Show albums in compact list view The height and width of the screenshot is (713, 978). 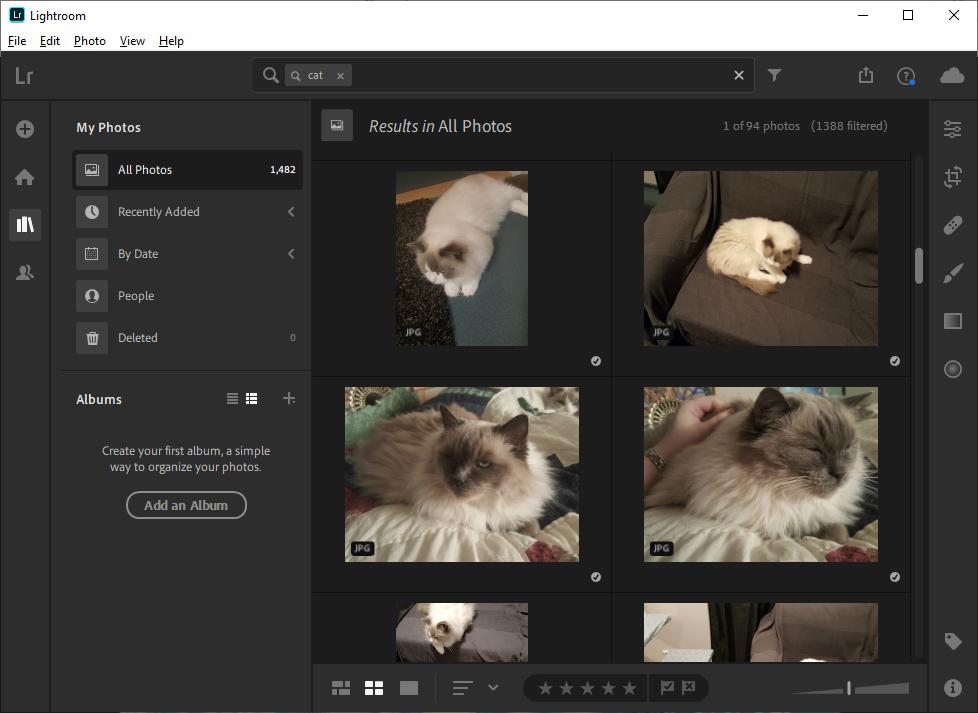point(232,398)
